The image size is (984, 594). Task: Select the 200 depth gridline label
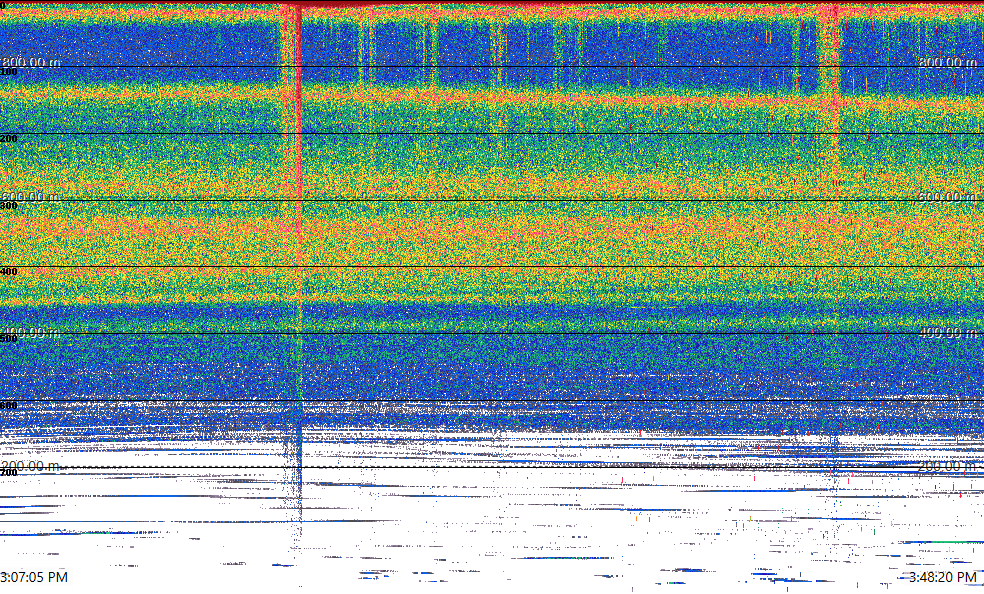coord(9,139)
